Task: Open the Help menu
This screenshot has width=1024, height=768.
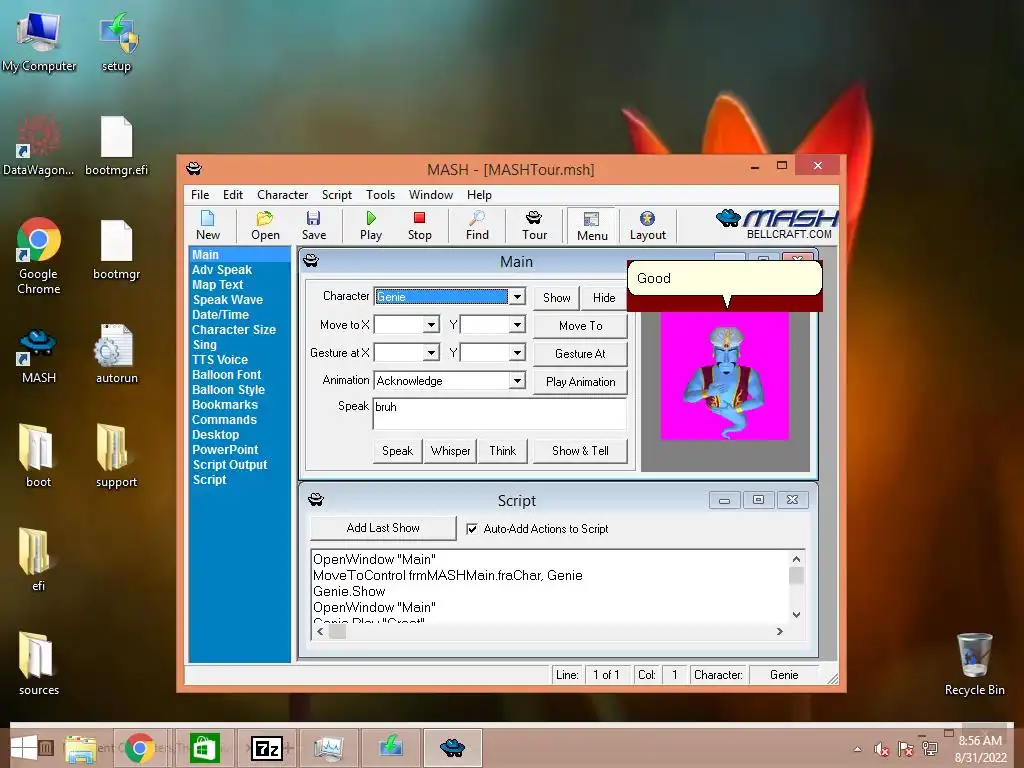Action: point(479,195)
